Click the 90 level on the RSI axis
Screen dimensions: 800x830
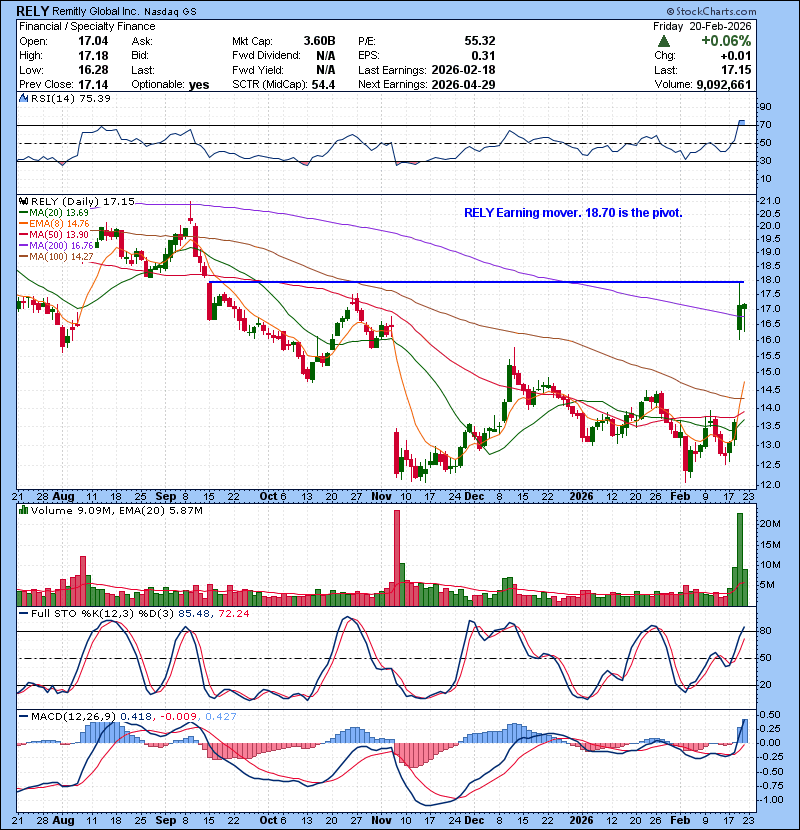[766, 107]
